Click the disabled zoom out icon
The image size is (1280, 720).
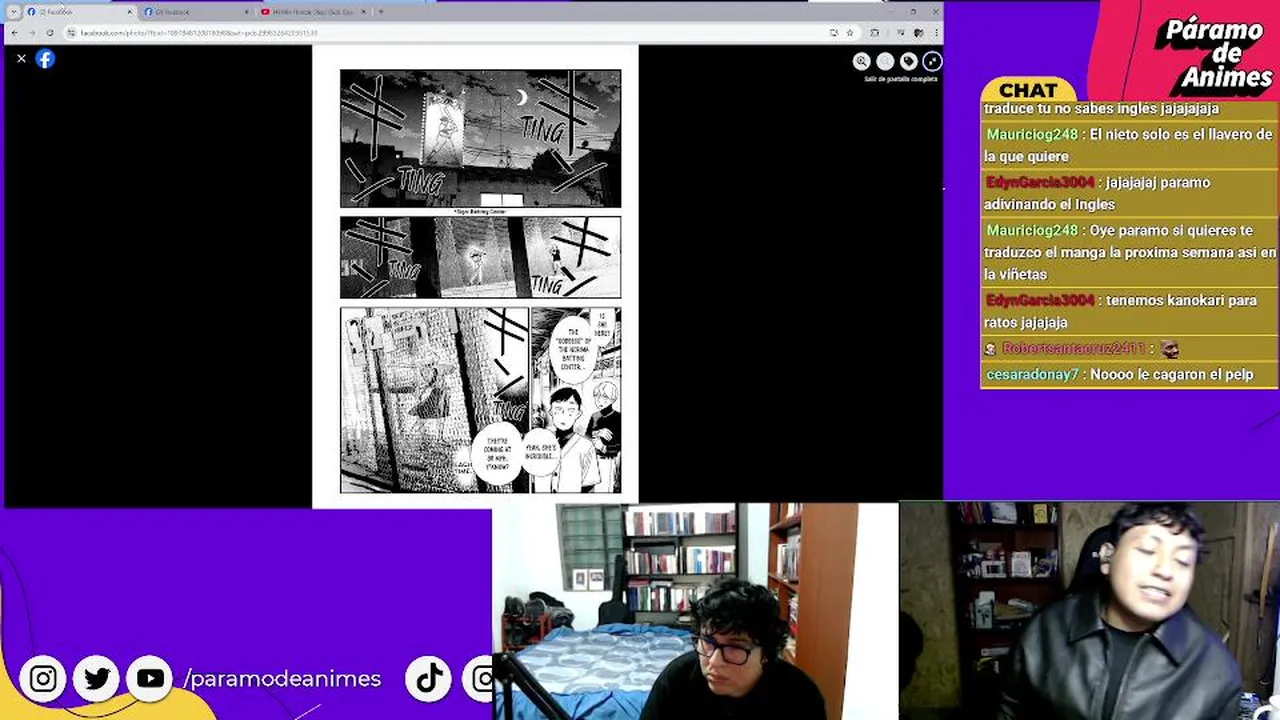tap(885, 61)
